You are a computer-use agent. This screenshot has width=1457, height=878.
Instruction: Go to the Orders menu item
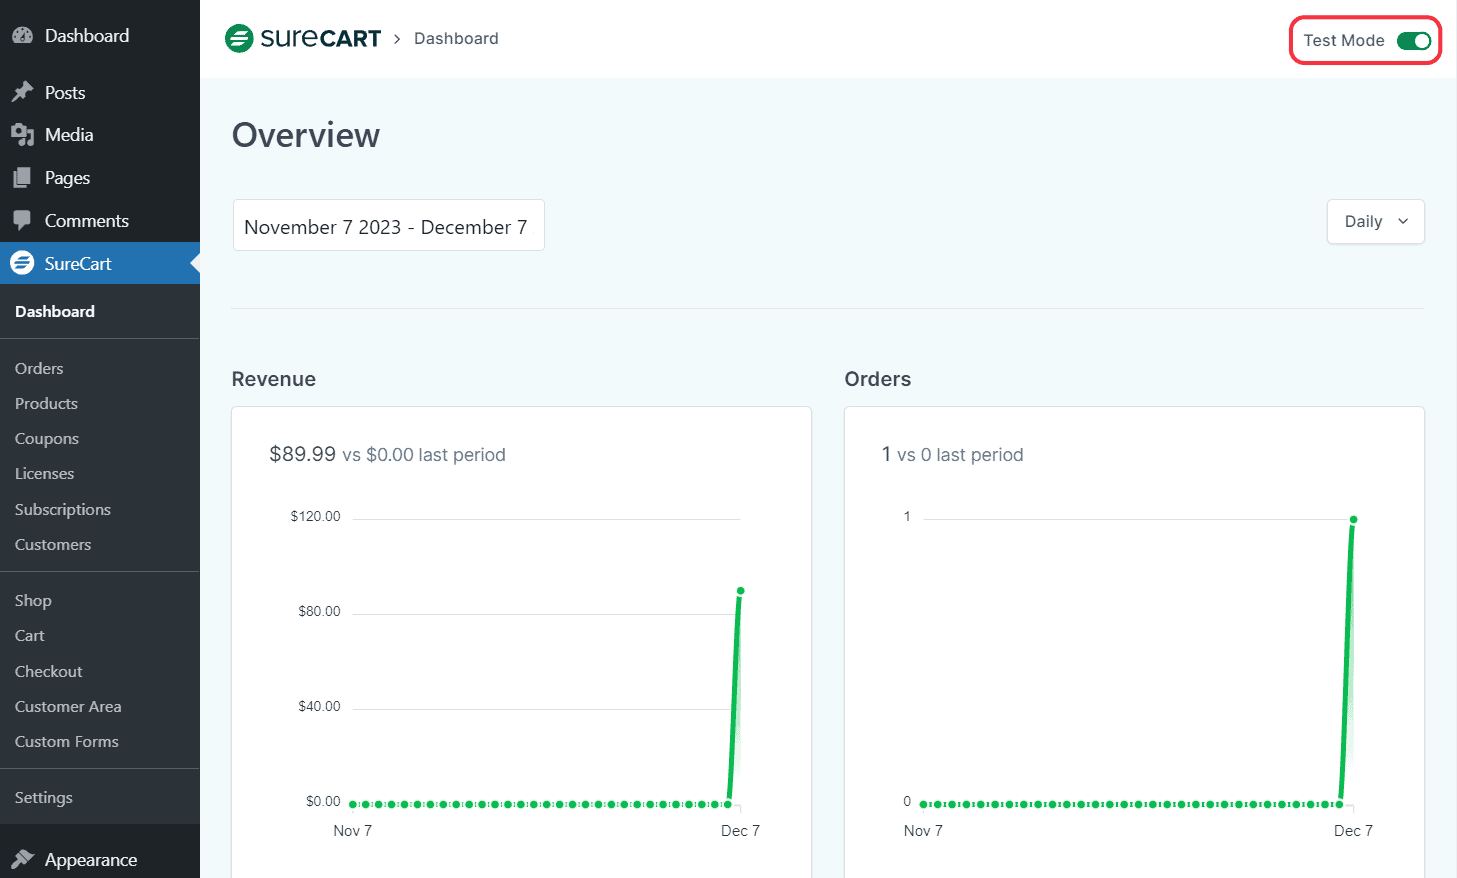point(38,368)
